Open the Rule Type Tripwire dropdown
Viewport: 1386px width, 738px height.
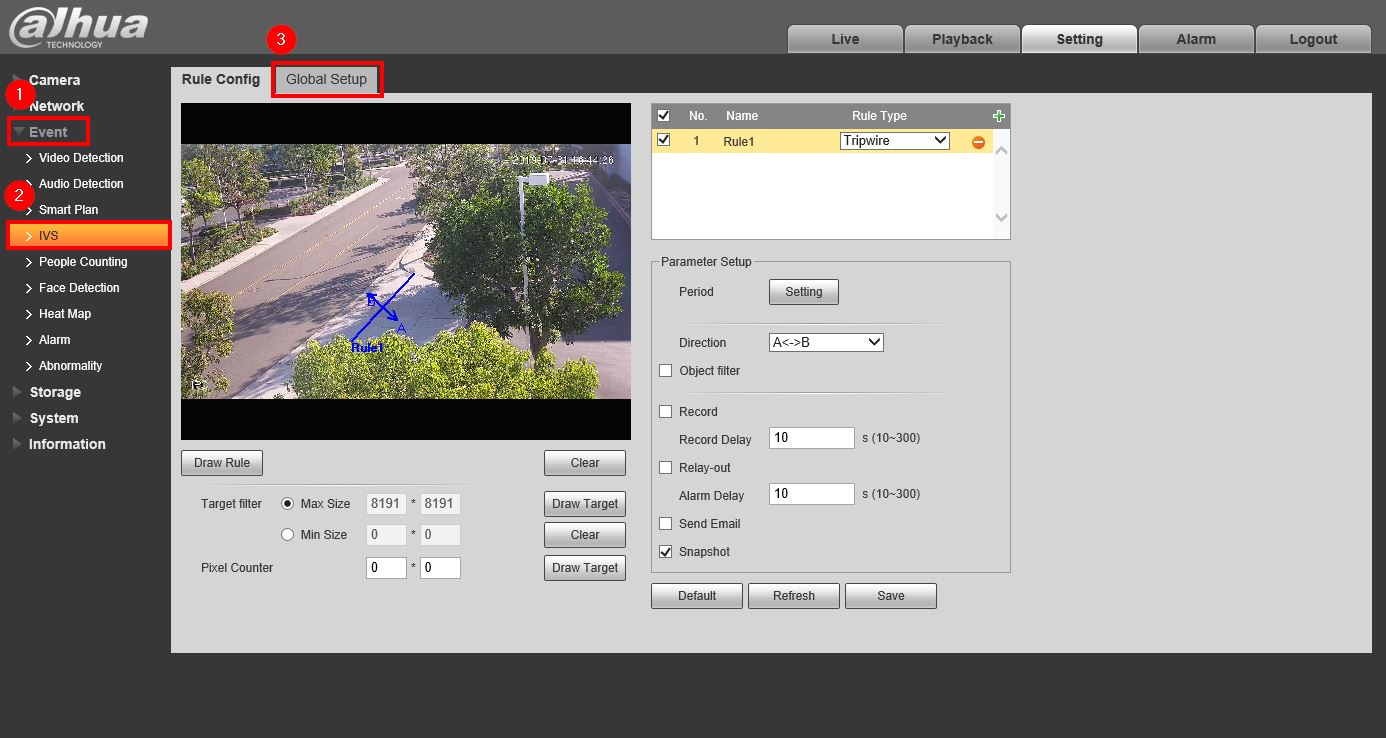click(894, 141)
